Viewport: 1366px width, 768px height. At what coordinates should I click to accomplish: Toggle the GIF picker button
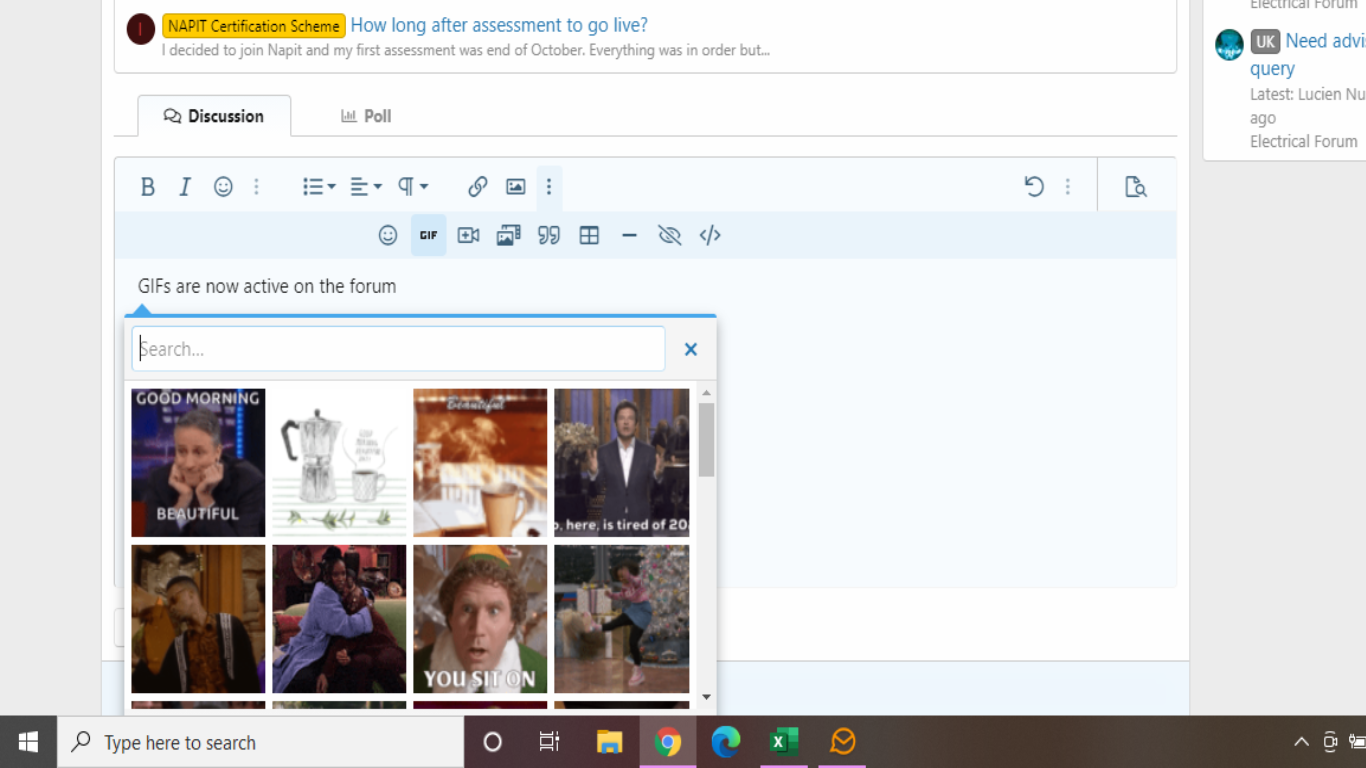[428, 235]
